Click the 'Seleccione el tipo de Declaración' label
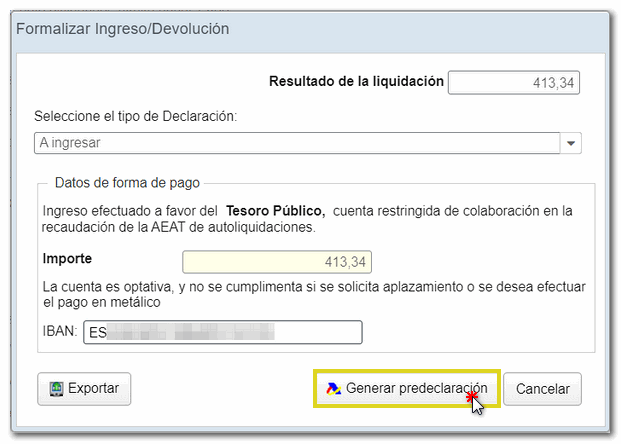 (135, 116)
